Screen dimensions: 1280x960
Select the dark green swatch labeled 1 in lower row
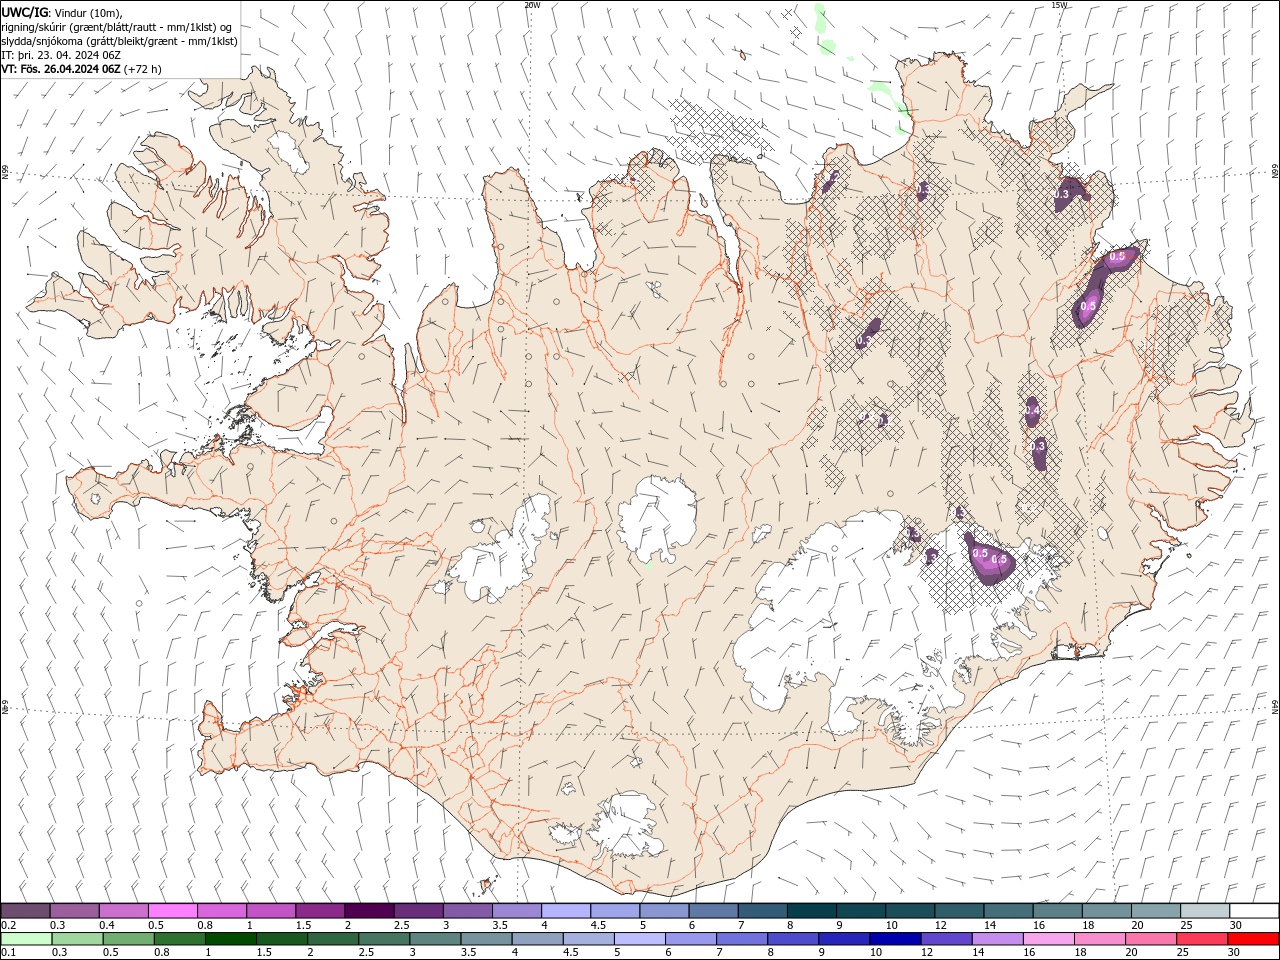(230, 939)
